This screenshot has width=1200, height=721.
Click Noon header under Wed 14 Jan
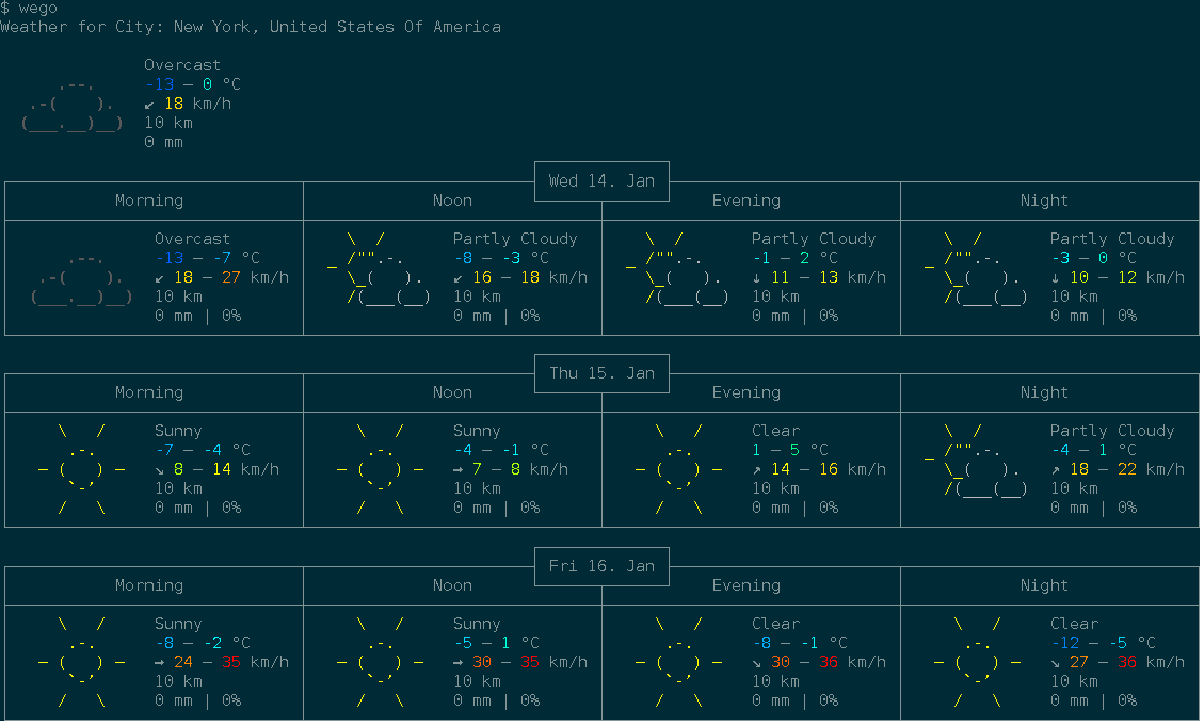click(452, 200)
